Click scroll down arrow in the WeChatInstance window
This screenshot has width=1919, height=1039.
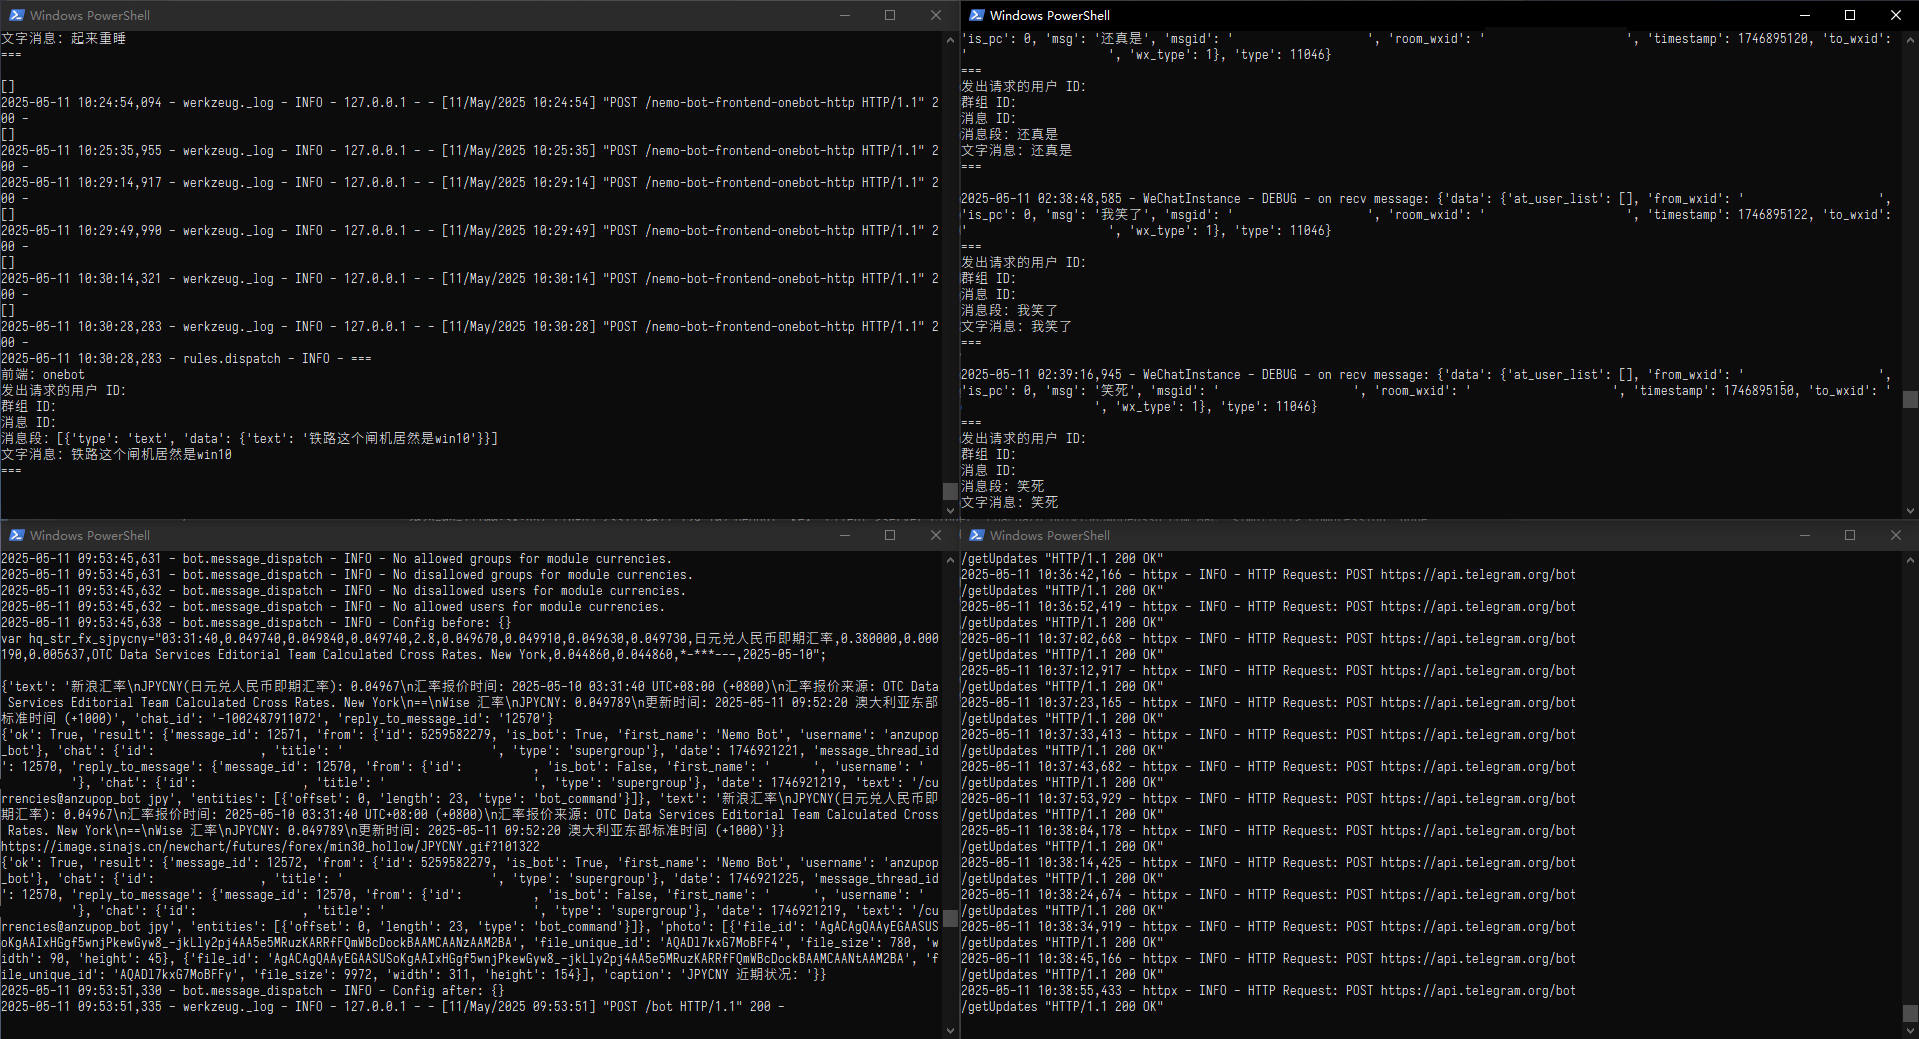click(x=1910, y=510)
